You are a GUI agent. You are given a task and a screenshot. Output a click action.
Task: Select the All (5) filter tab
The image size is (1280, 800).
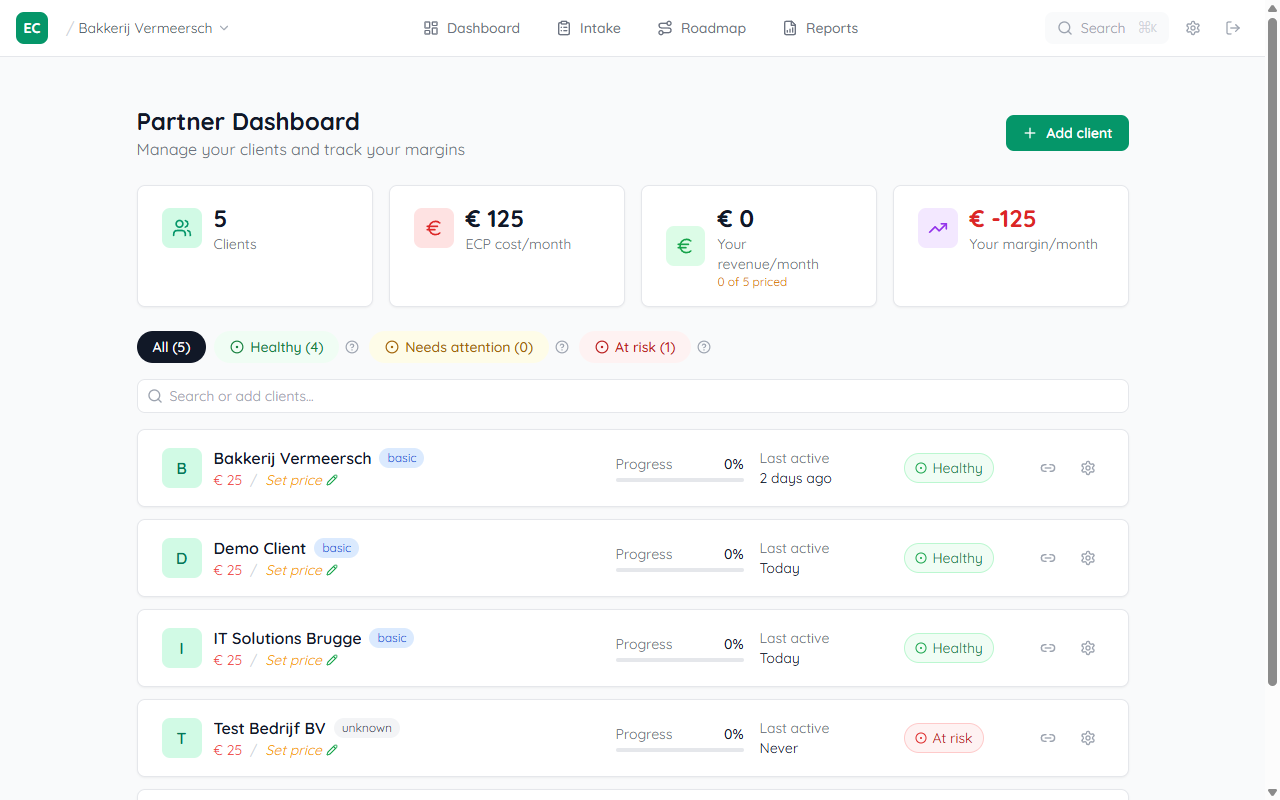(171, 347)
